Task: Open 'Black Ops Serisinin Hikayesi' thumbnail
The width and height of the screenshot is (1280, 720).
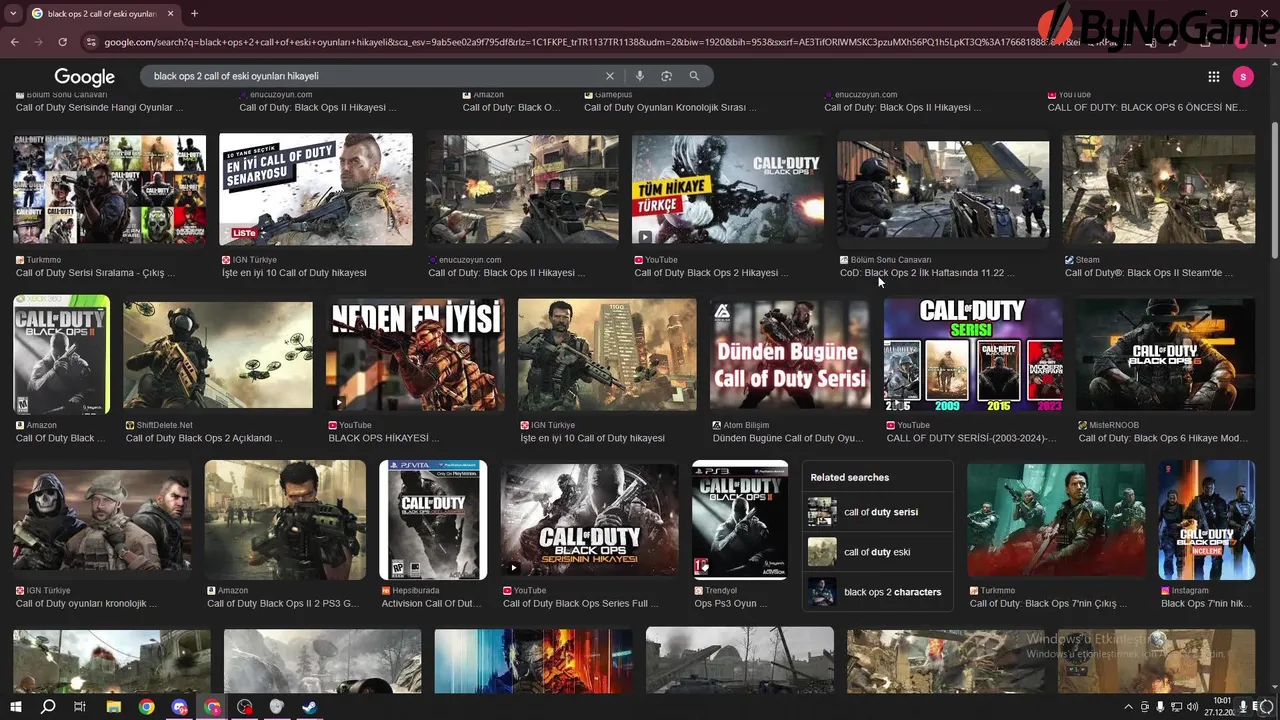Action: coord(589,520)
